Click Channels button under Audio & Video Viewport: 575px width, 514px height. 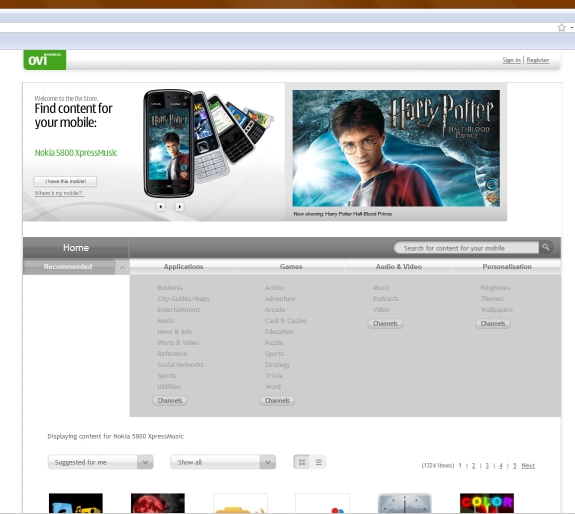[x=385, y=323]
